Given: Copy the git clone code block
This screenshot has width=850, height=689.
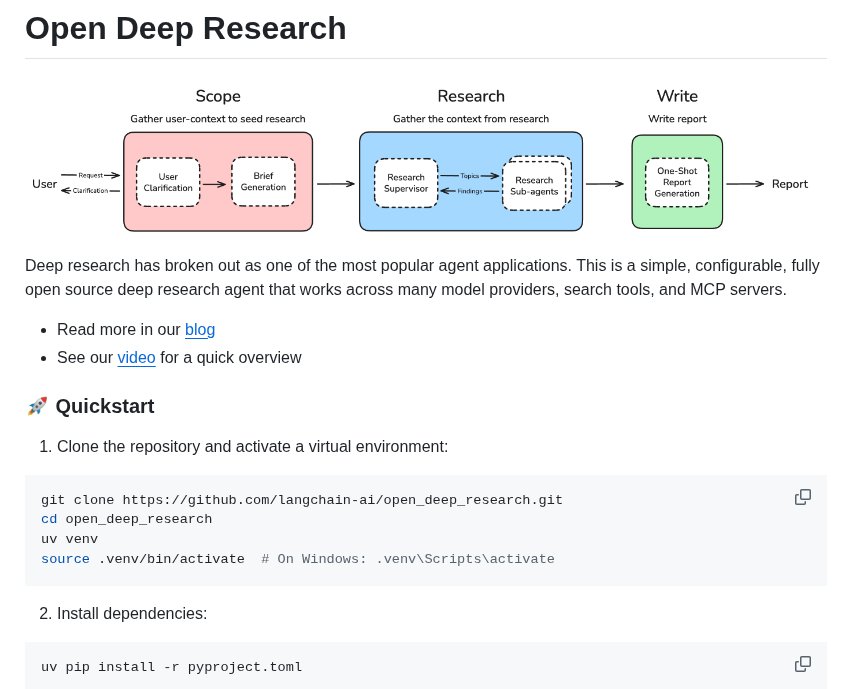Looking at the screenshot, I should 802,497.
